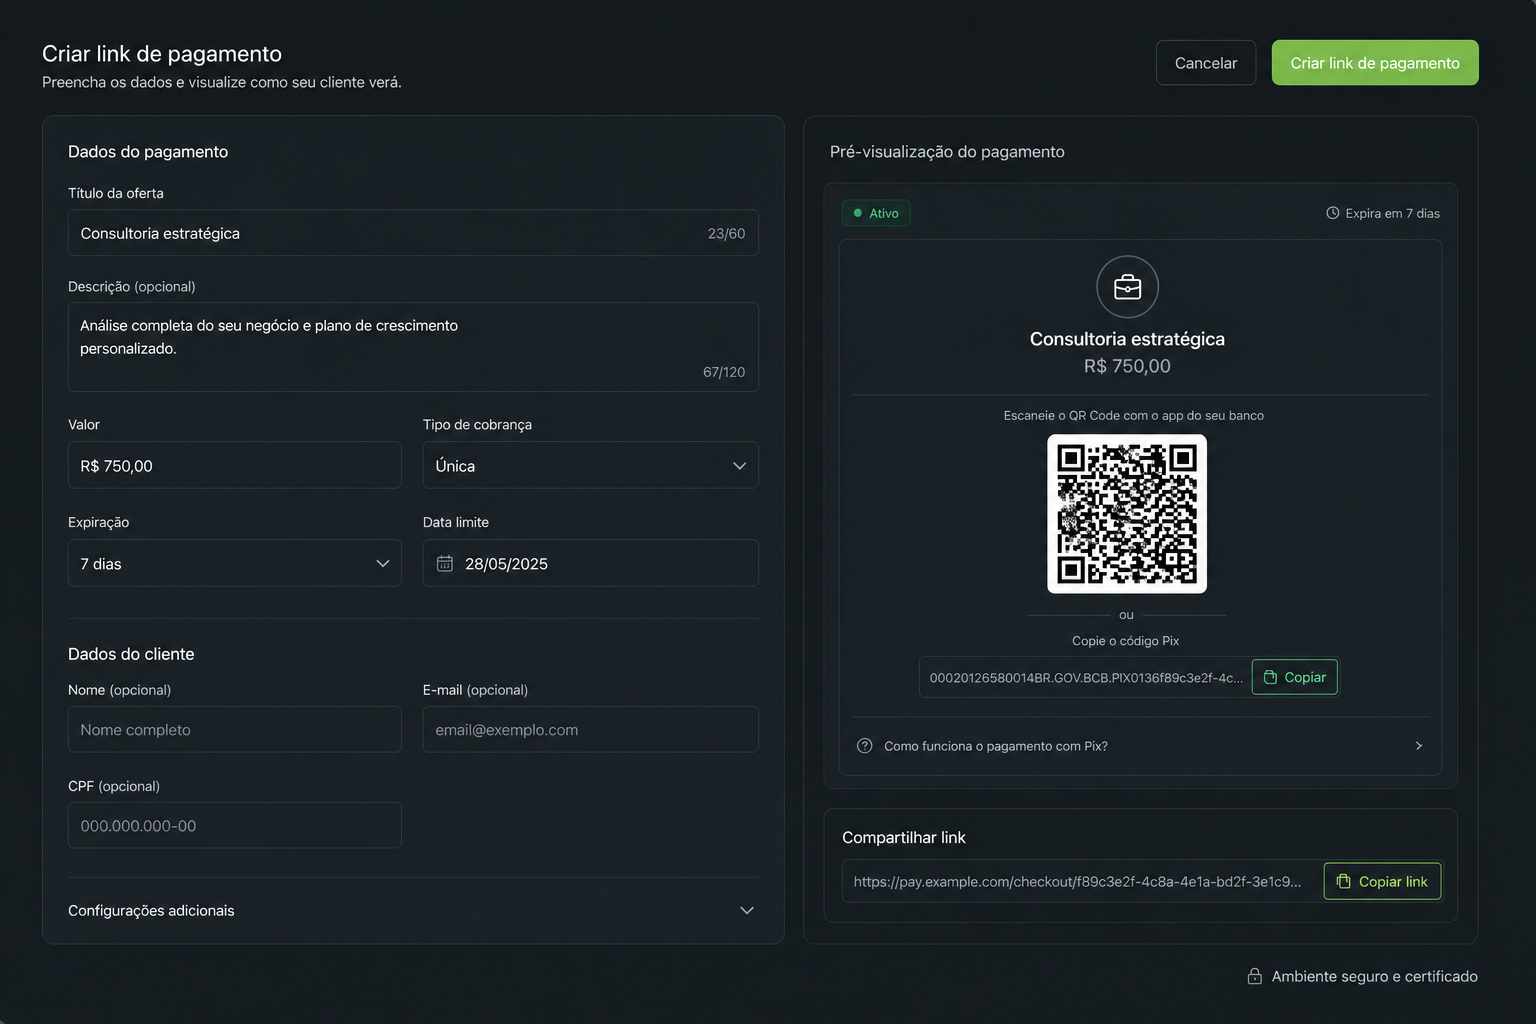Click the chevron arrow of Configurações adicionais
This screenshot has width=1536, height=1024.
click(x=746, y=910)
